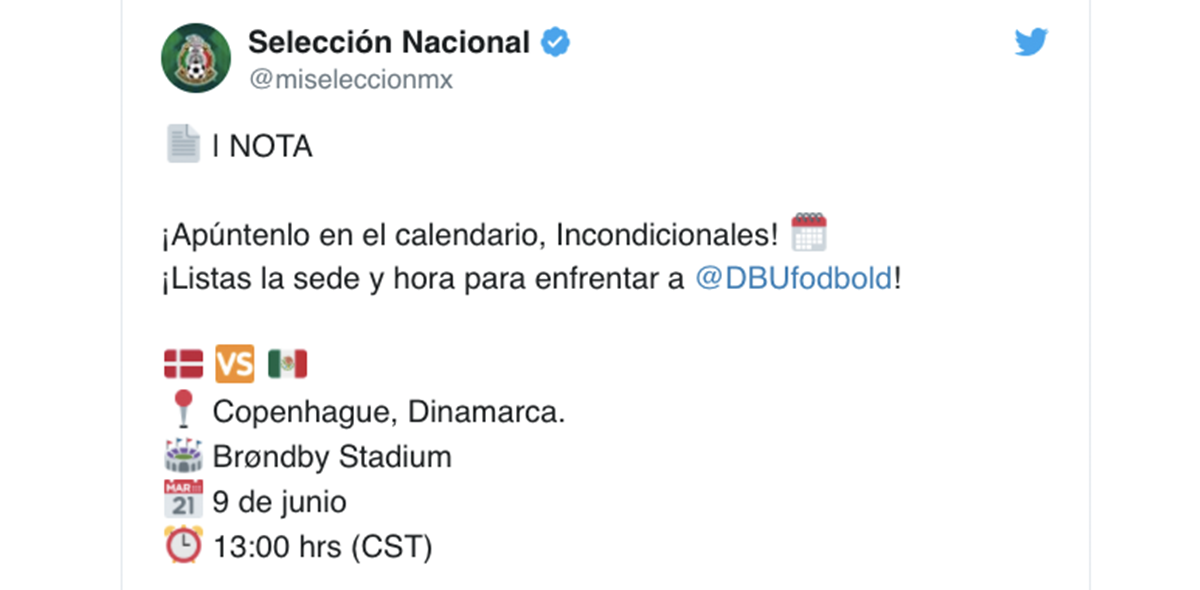This screenshot has width=1200, height=590.
Task: Click the "9 de junio" date text
Action: 279,502
